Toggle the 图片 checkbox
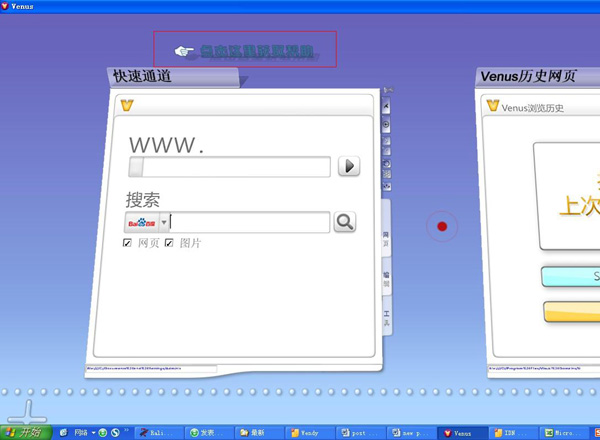This screenshot has height=440, width=600. click(169, 243)
